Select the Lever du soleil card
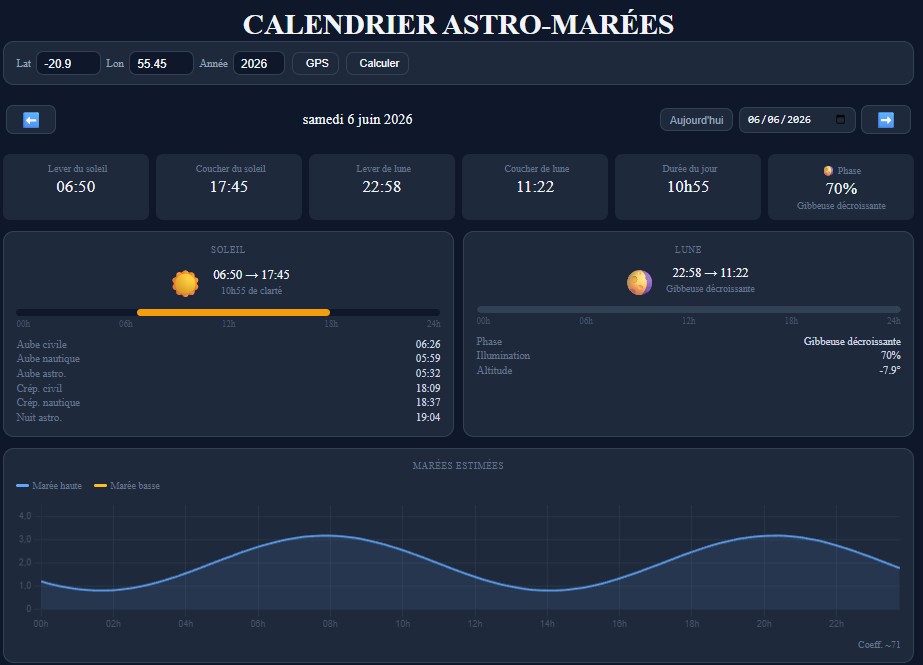923x665 pixels. click(76, 187)
